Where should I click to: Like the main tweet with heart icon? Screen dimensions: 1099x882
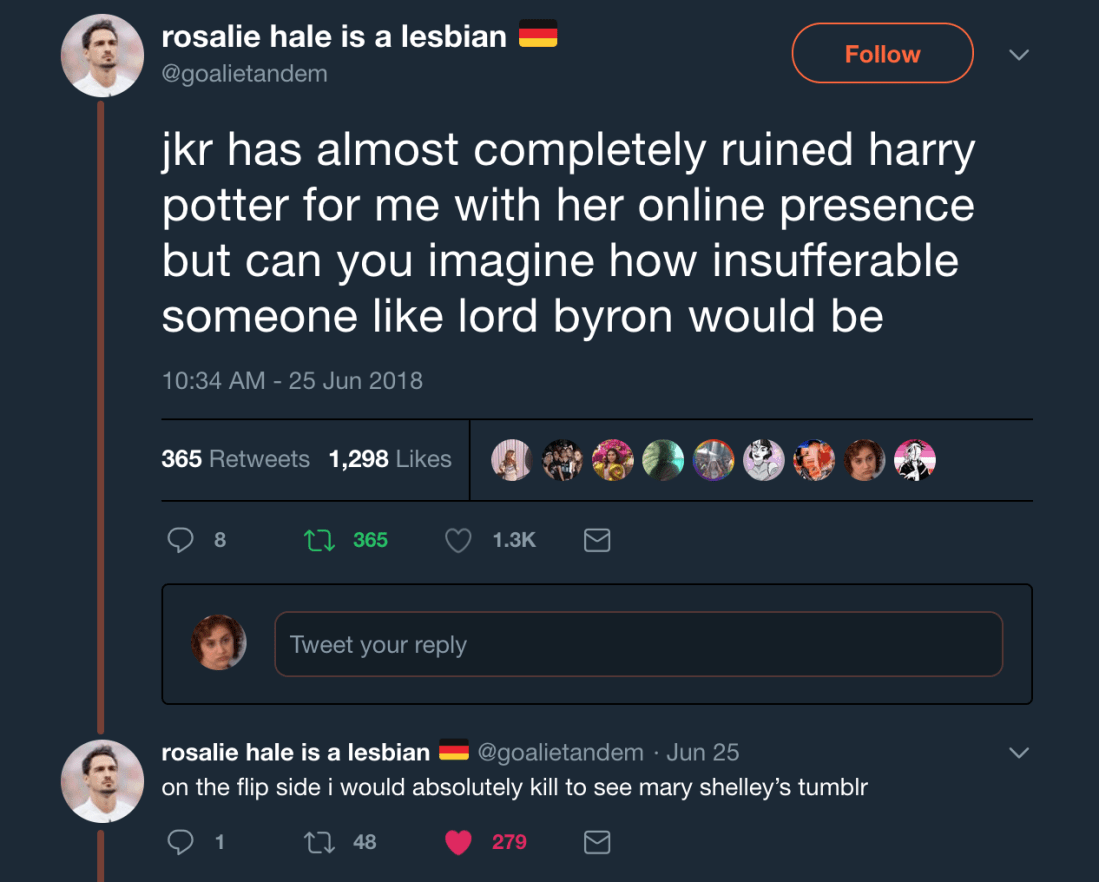pyautogui.click(x=458, y=540)
